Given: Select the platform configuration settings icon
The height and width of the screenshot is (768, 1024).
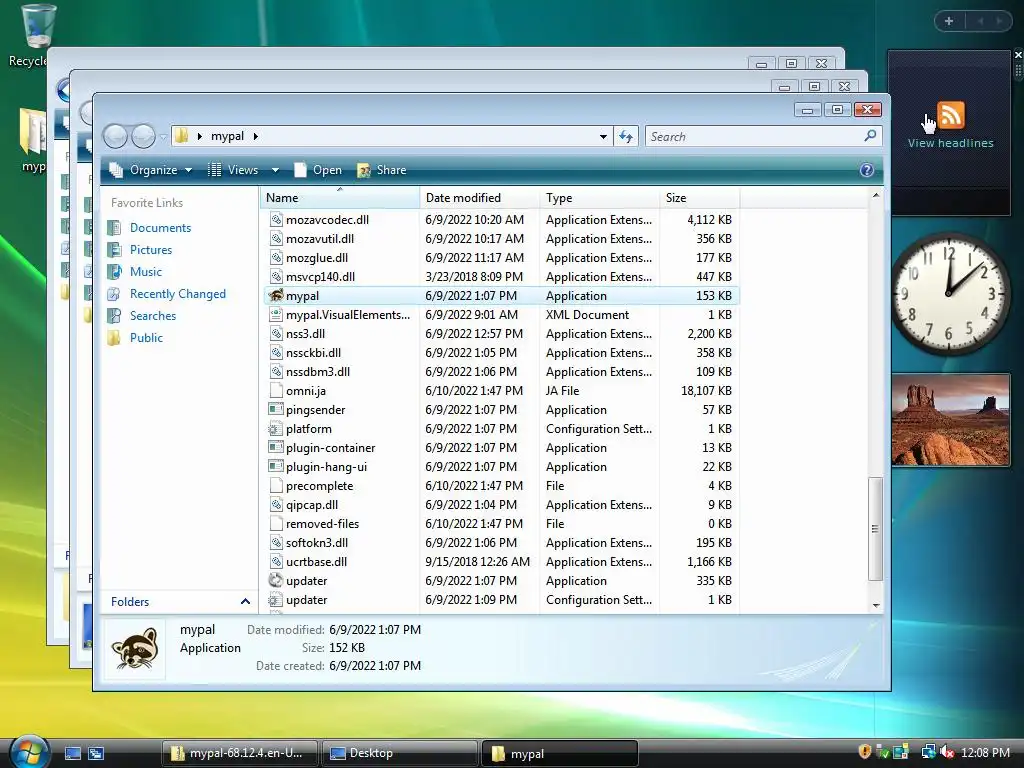Looking at the screenshot, I should click(276, 429).
